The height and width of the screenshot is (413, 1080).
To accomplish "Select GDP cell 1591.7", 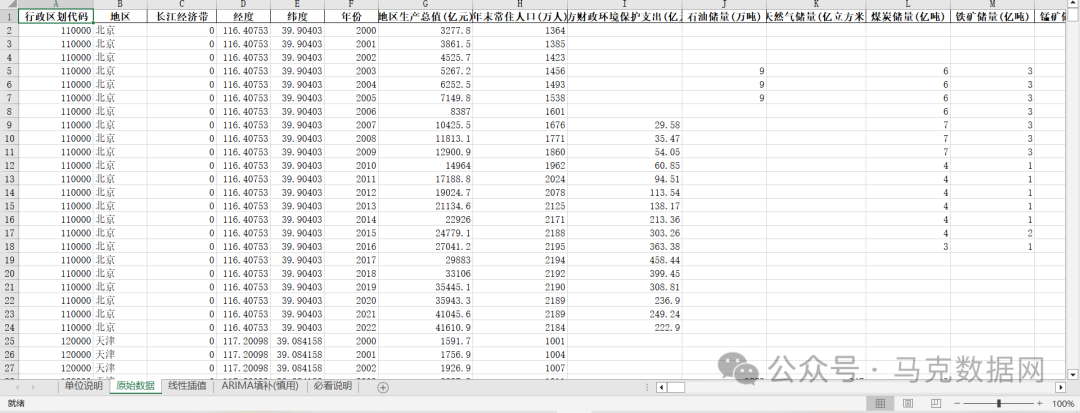I will point(426,341).
